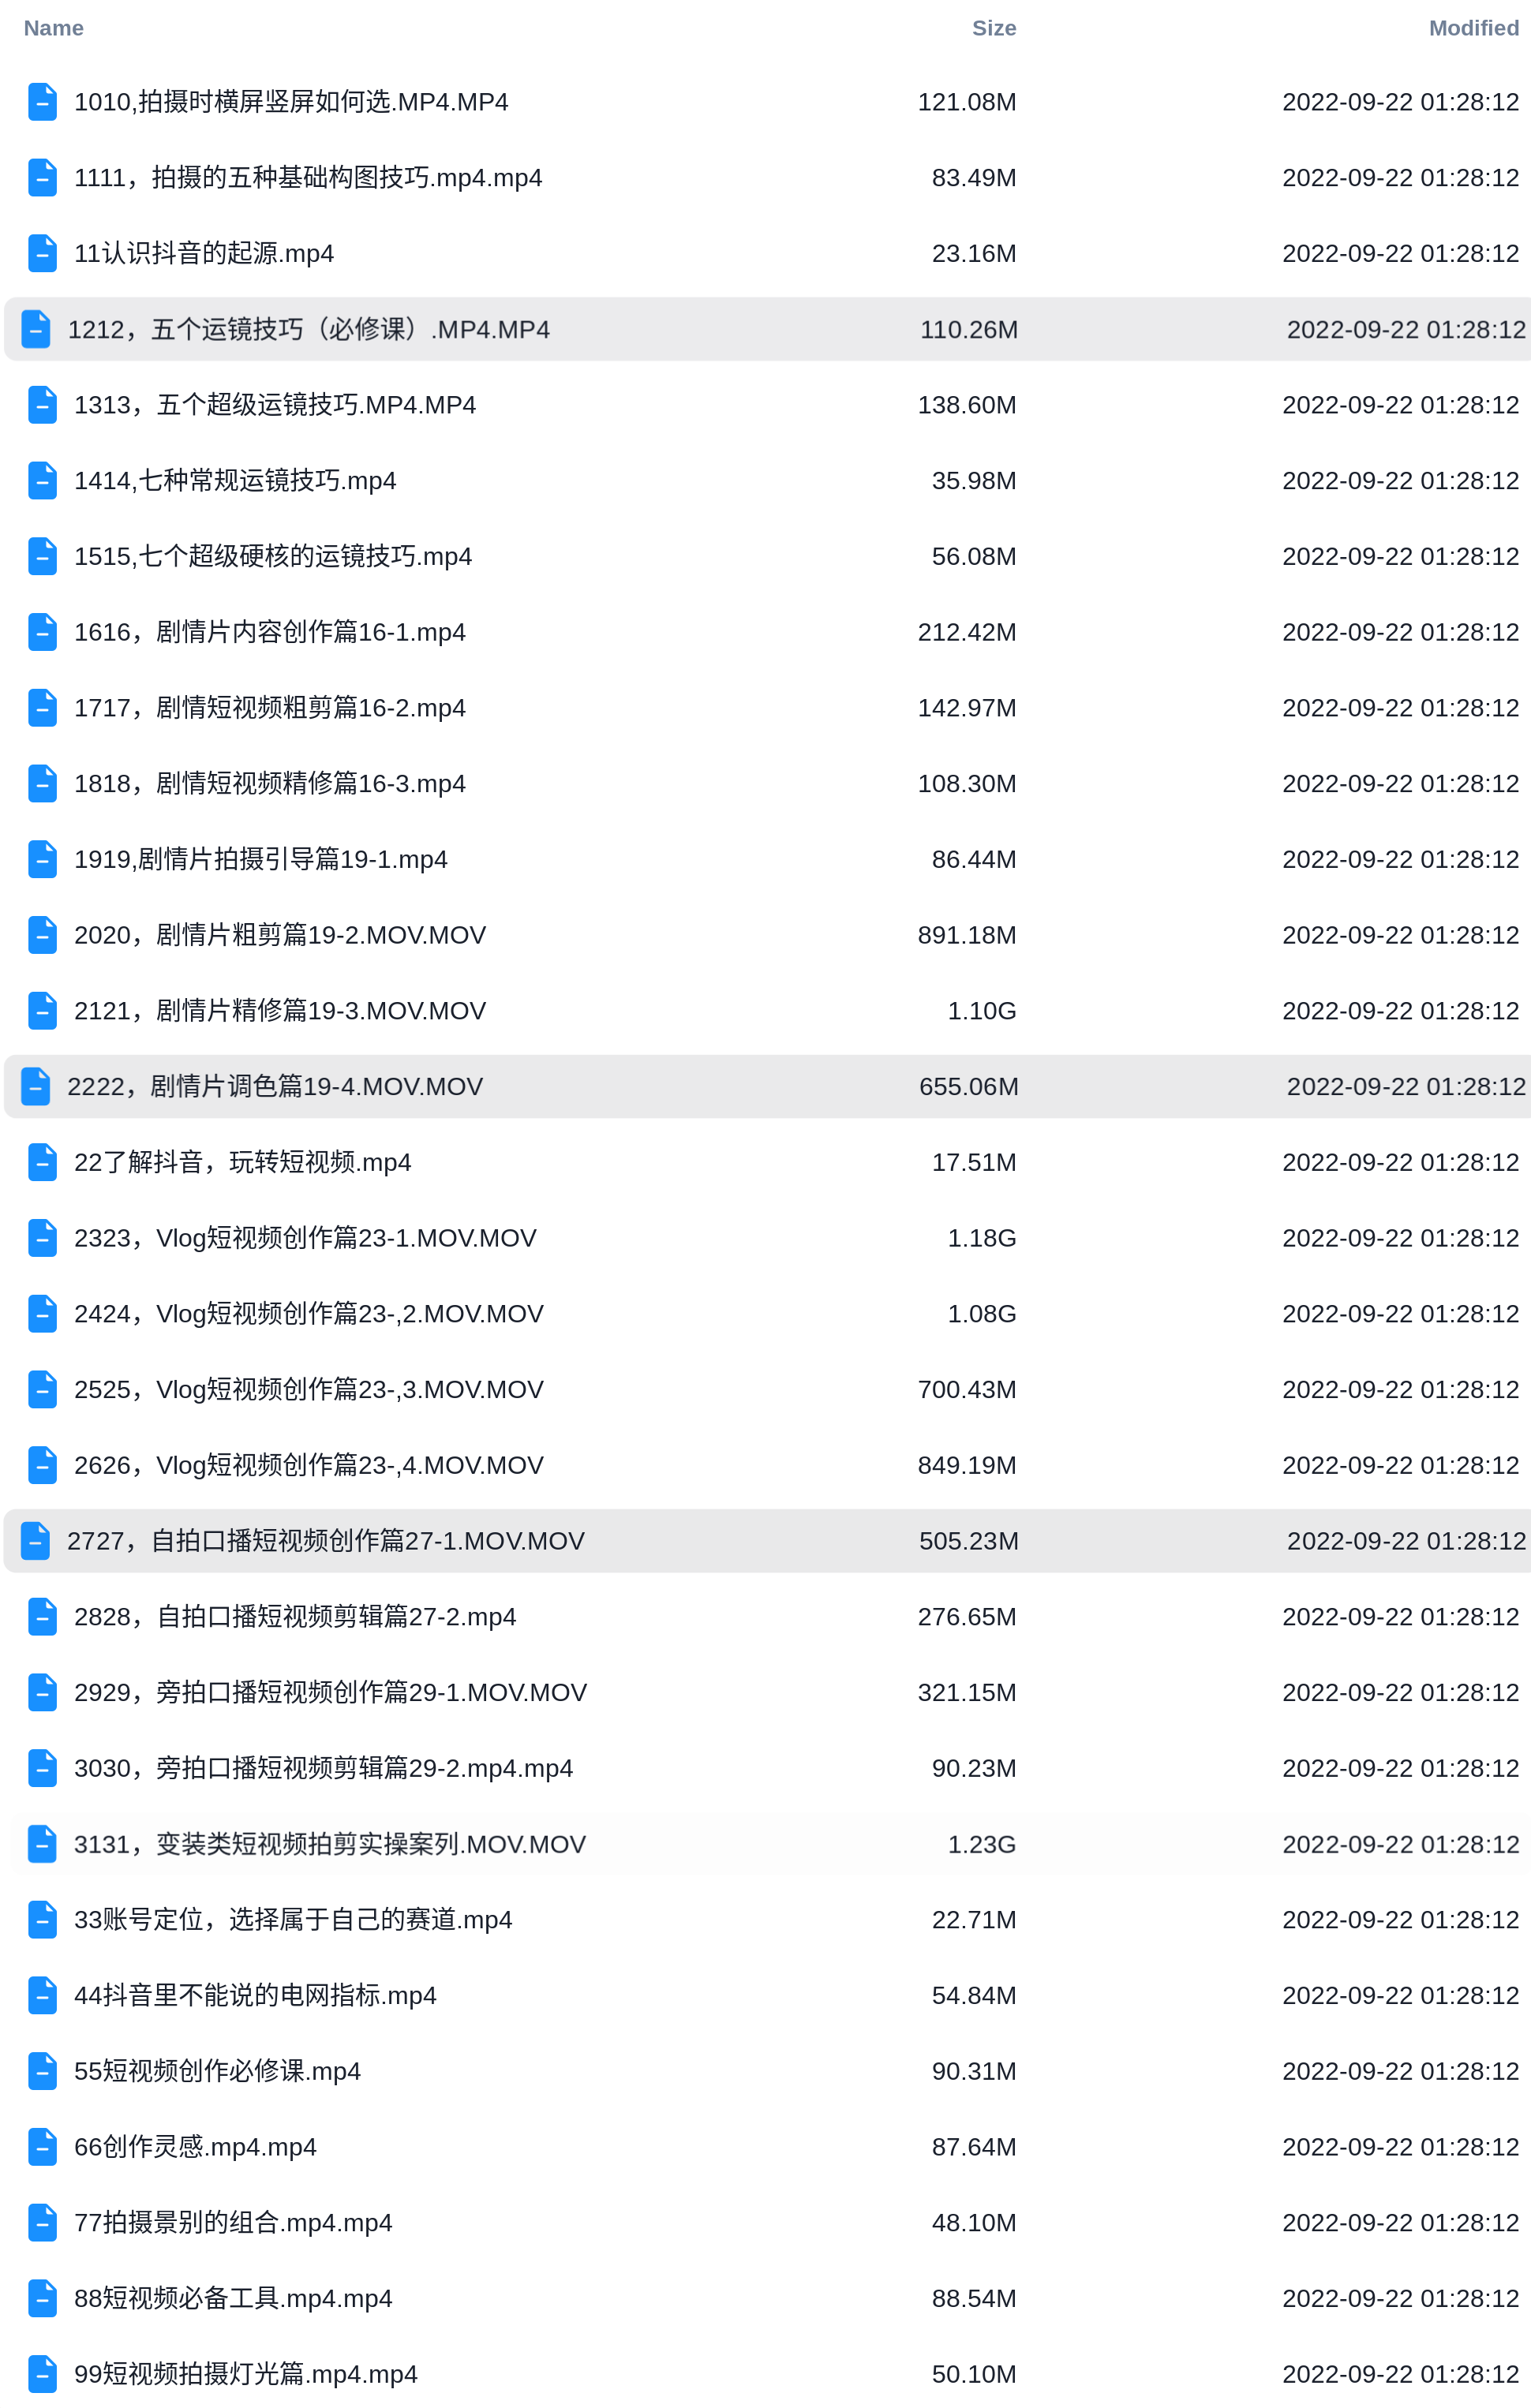Click file icon beside 2020，剧情片粗剪篇19-2
The image size is (1531, 2408).
tap(42, 935)
